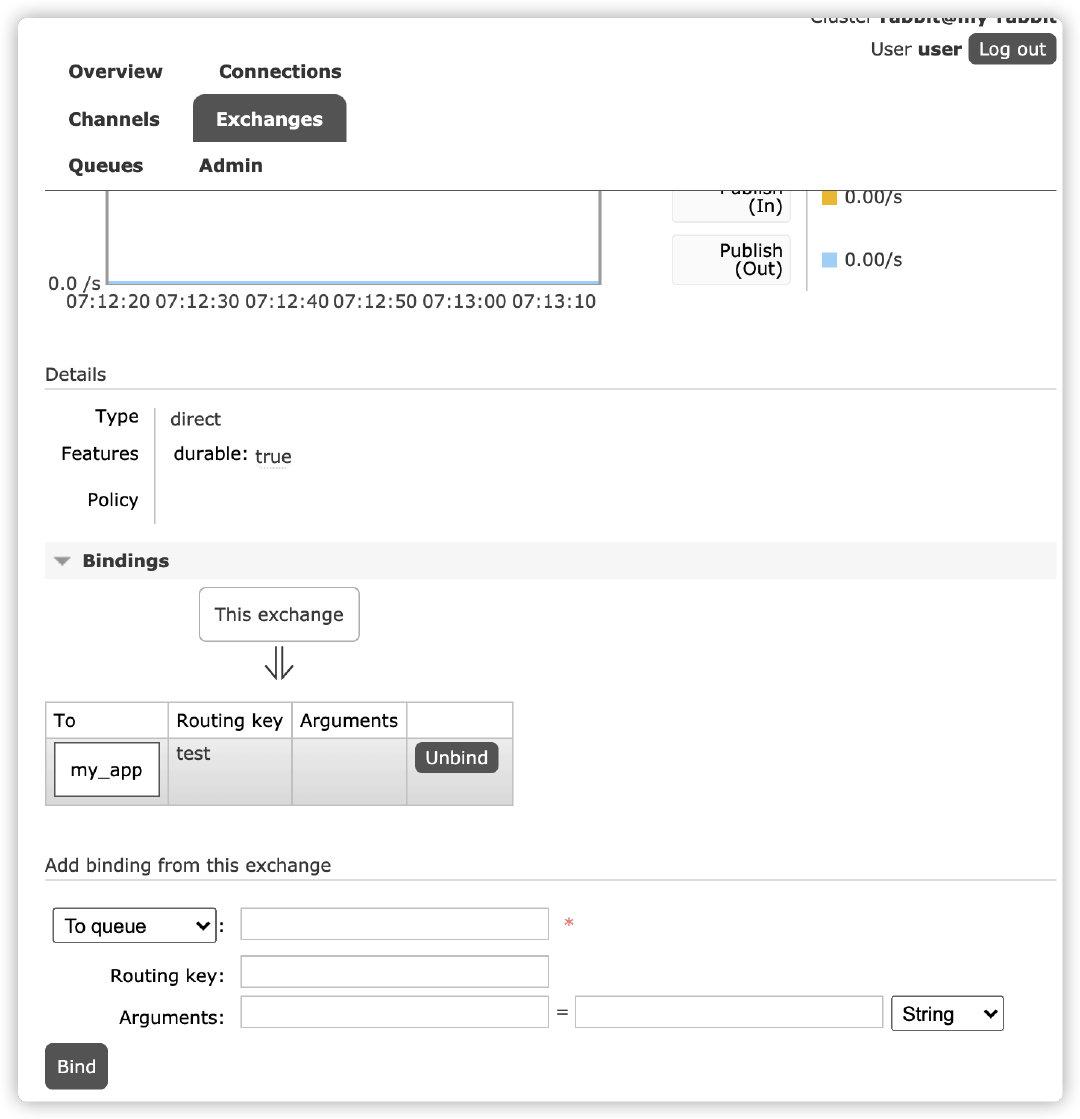Click the Arguments value input field

[x=728, y=1012]
